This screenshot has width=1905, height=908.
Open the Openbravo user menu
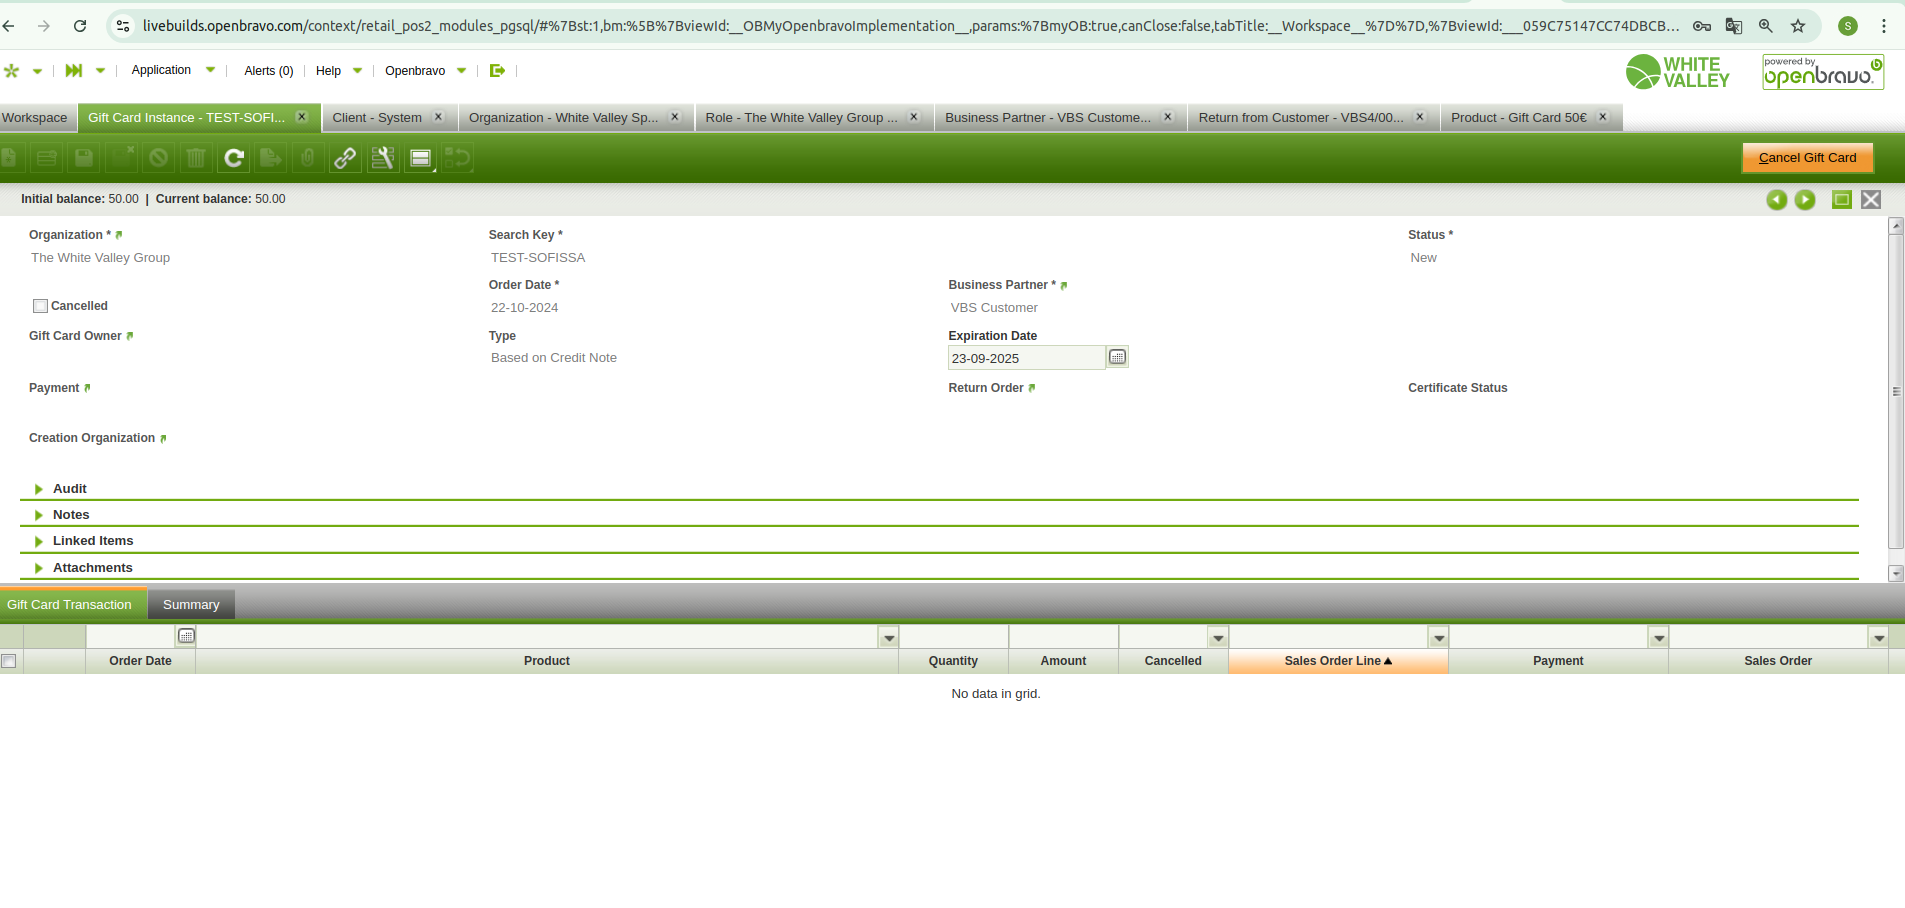point(426,71)
